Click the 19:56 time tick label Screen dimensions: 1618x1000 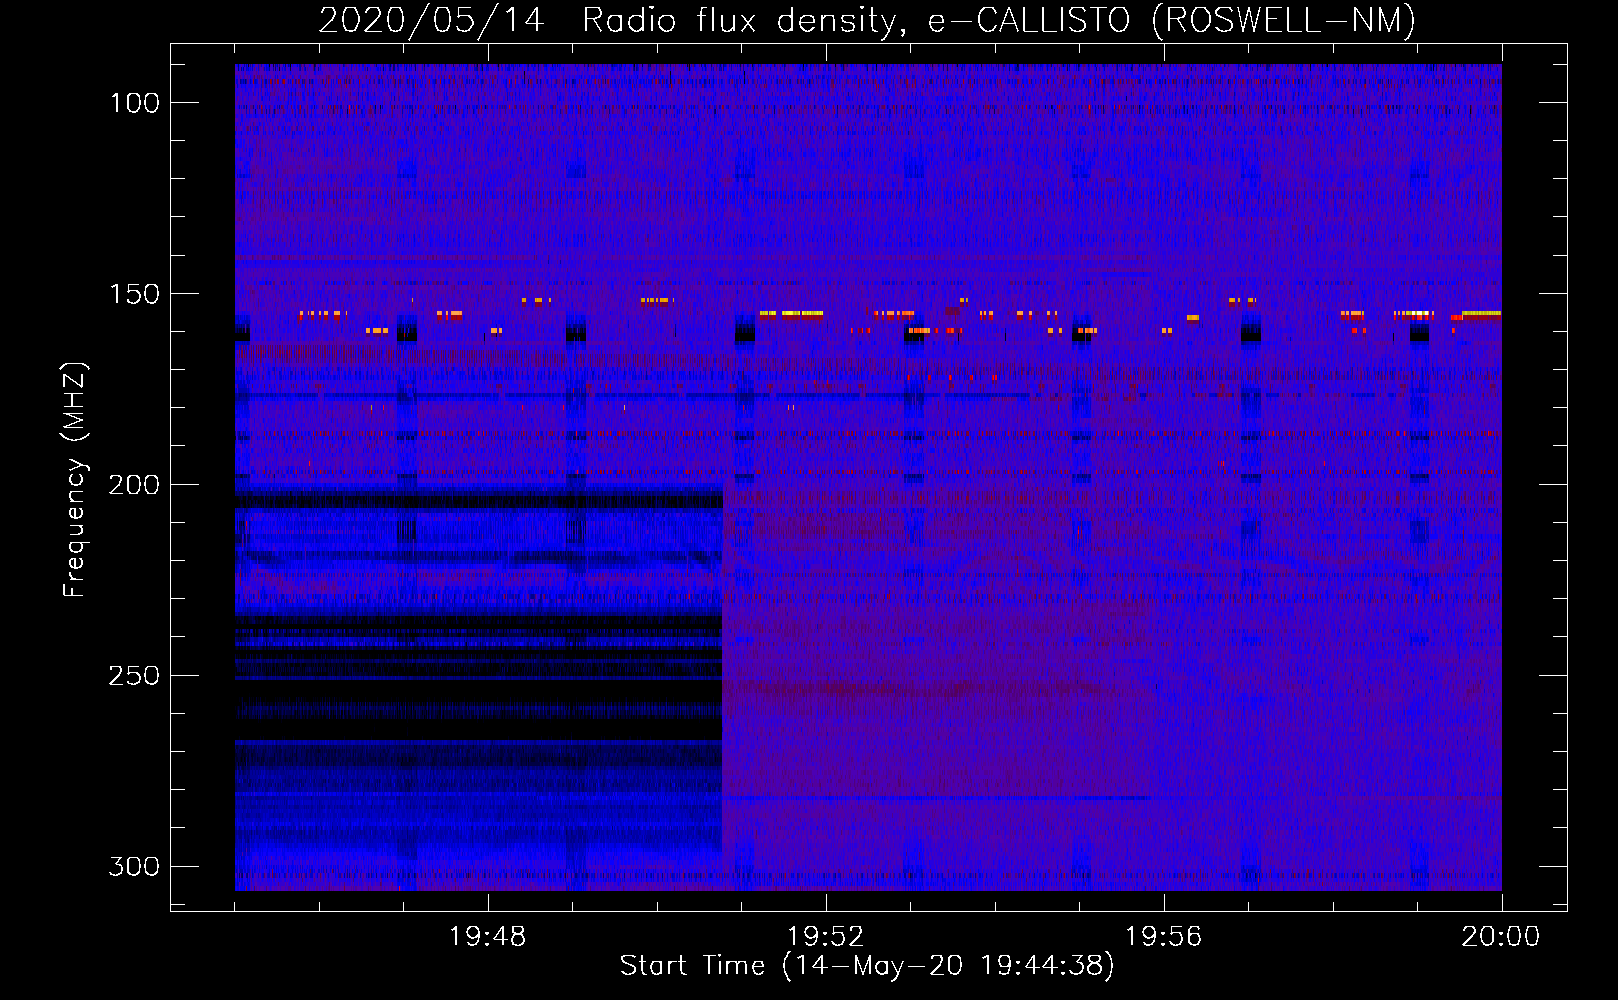1163,937
